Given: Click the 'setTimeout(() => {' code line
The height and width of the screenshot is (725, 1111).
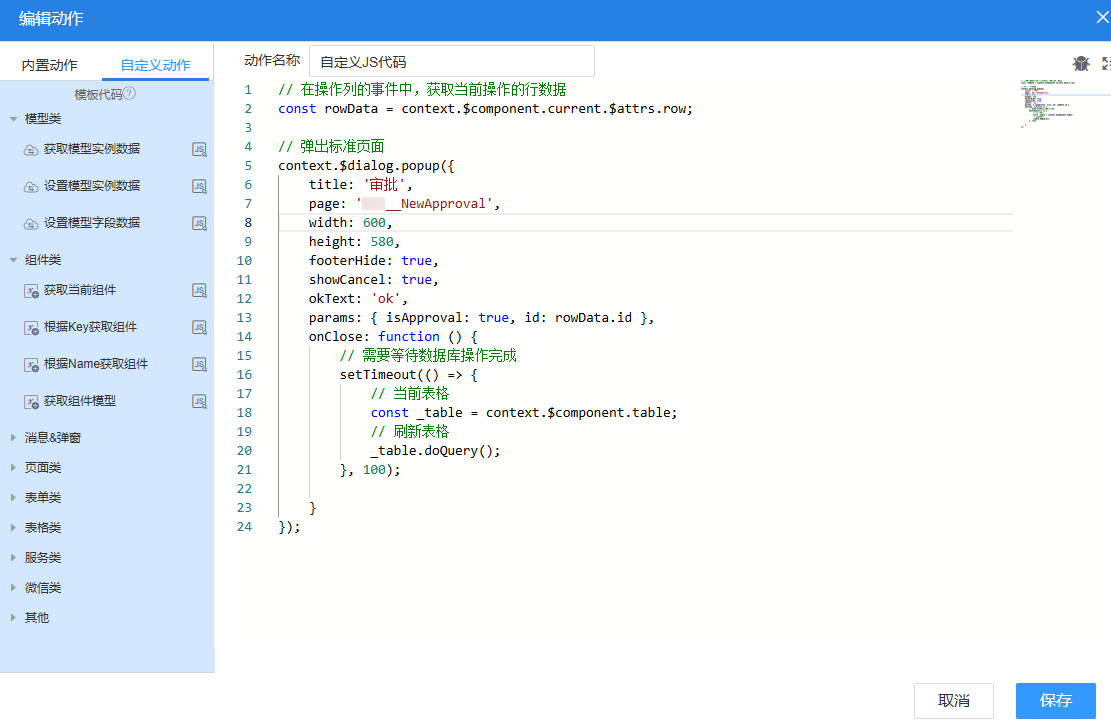Looking at the screenshot, I should [409, 374].
